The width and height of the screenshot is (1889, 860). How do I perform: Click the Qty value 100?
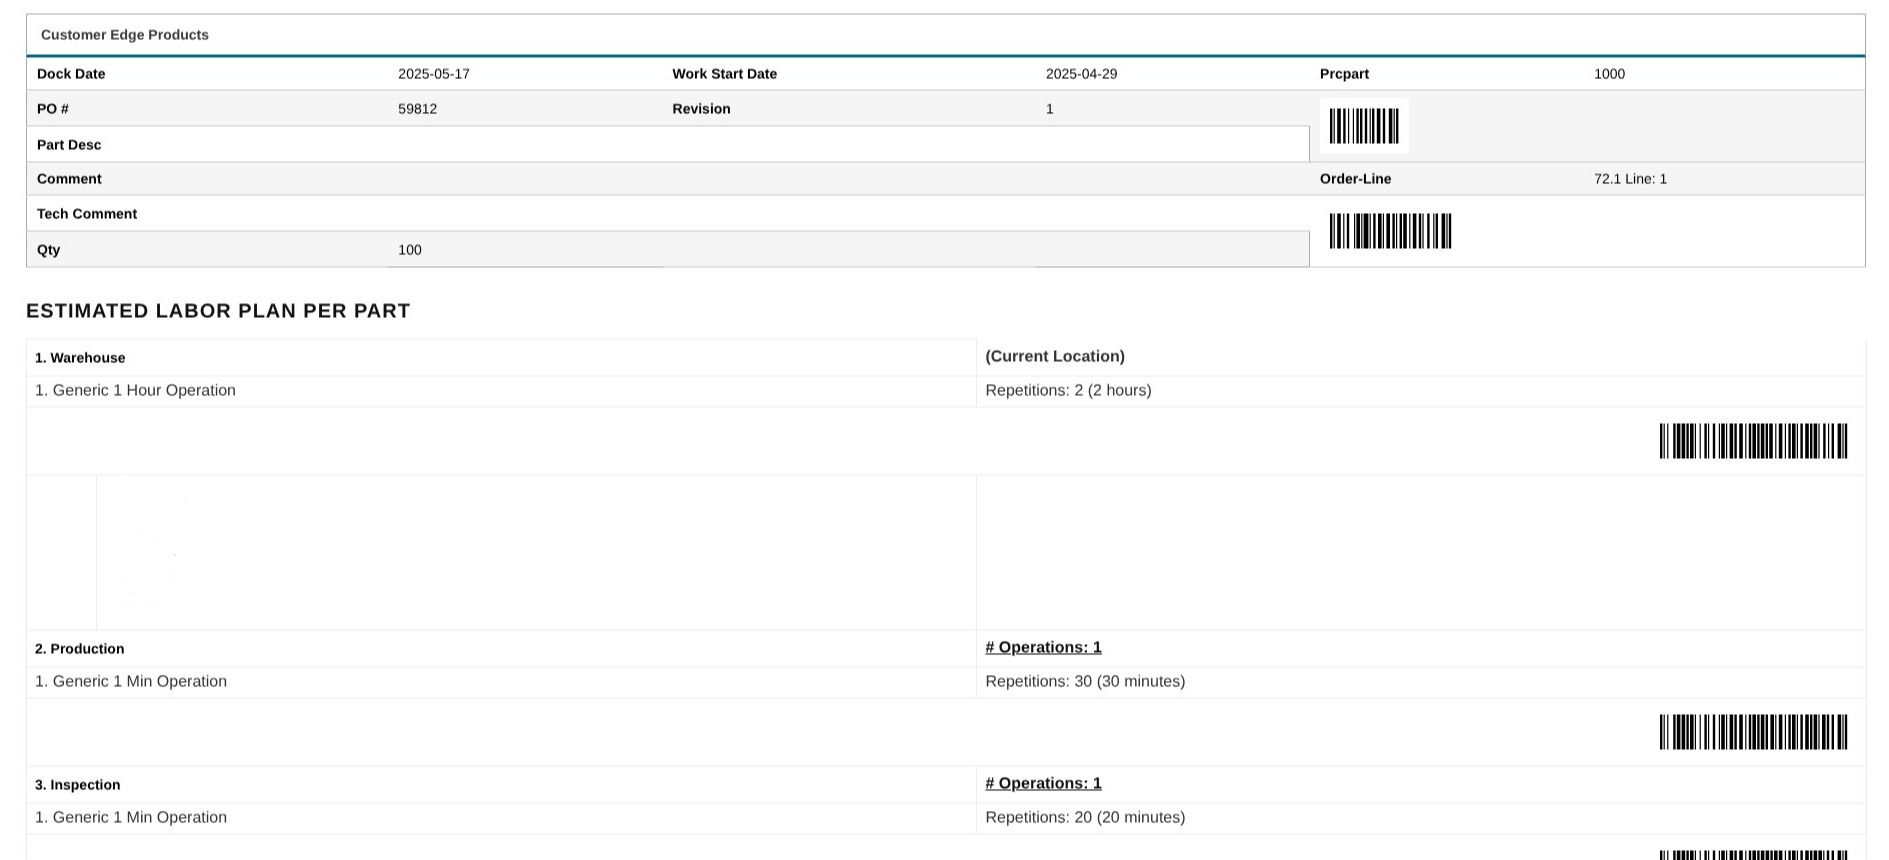(410, 250)
